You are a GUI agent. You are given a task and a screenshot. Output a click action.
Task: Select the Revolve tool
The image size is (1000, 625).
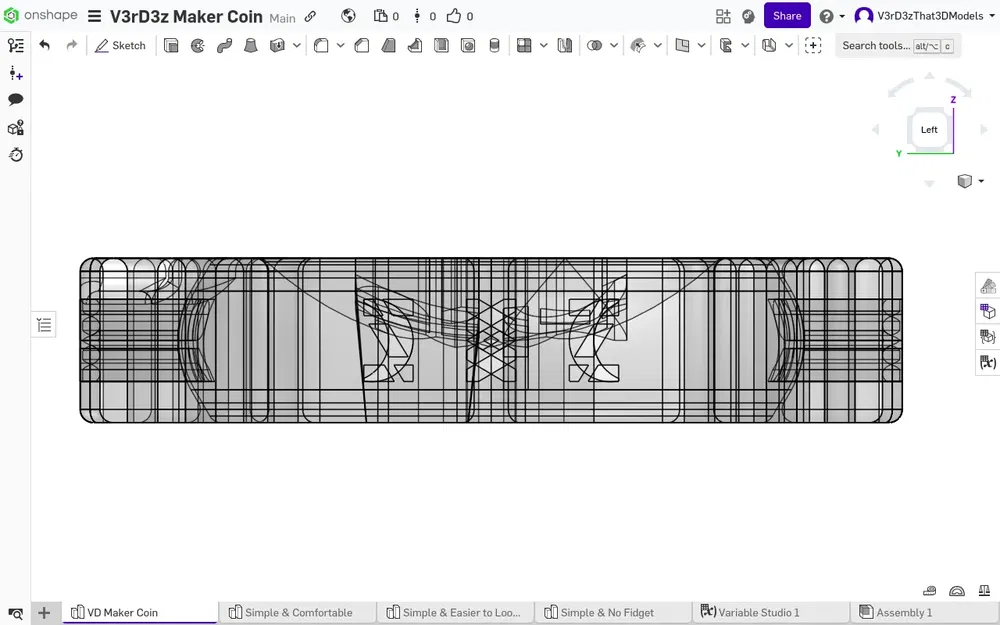pyautogui.click(x=198, y=45)
